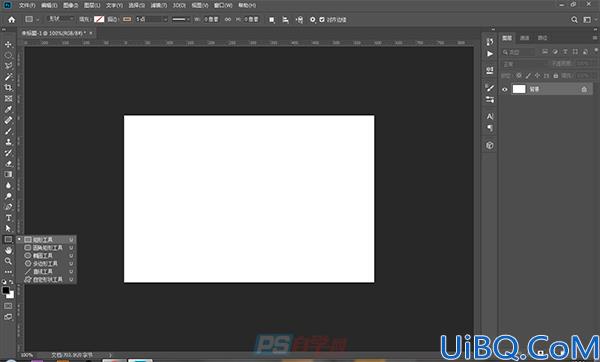Select the Hand tool
The height and width of the screenshot is (362, 600).
[8, 250]
